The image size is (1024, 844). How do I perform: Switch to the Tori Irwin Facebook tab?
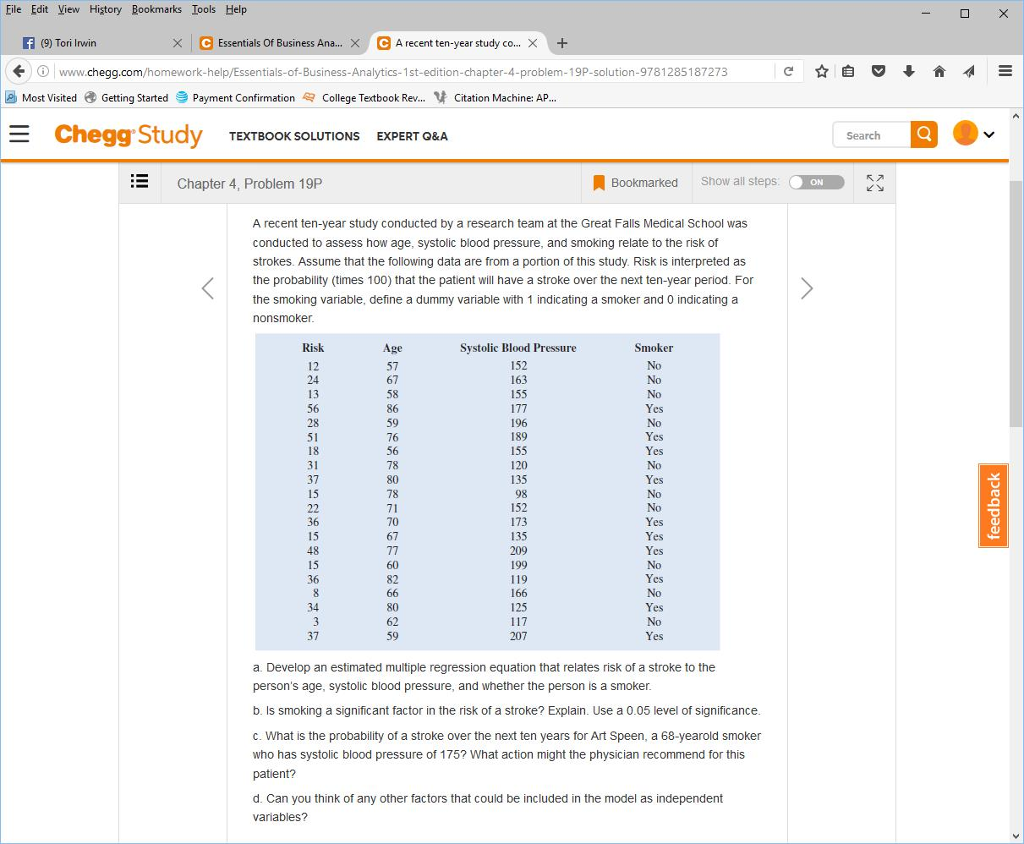[102, 43]
